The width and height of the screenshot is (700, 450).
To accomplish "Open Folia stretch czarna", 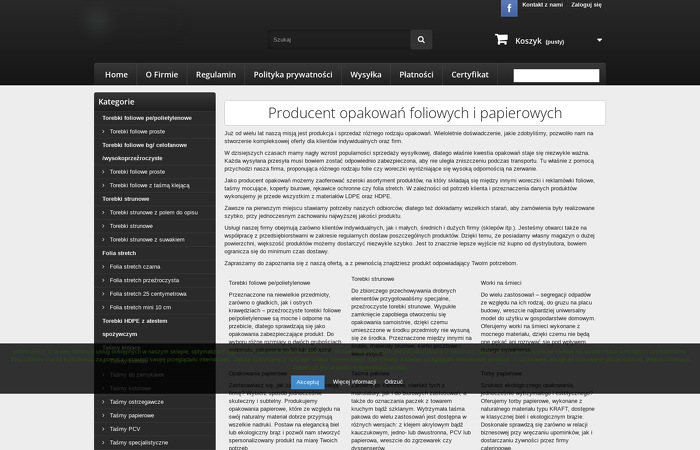I will coord(135,267).
